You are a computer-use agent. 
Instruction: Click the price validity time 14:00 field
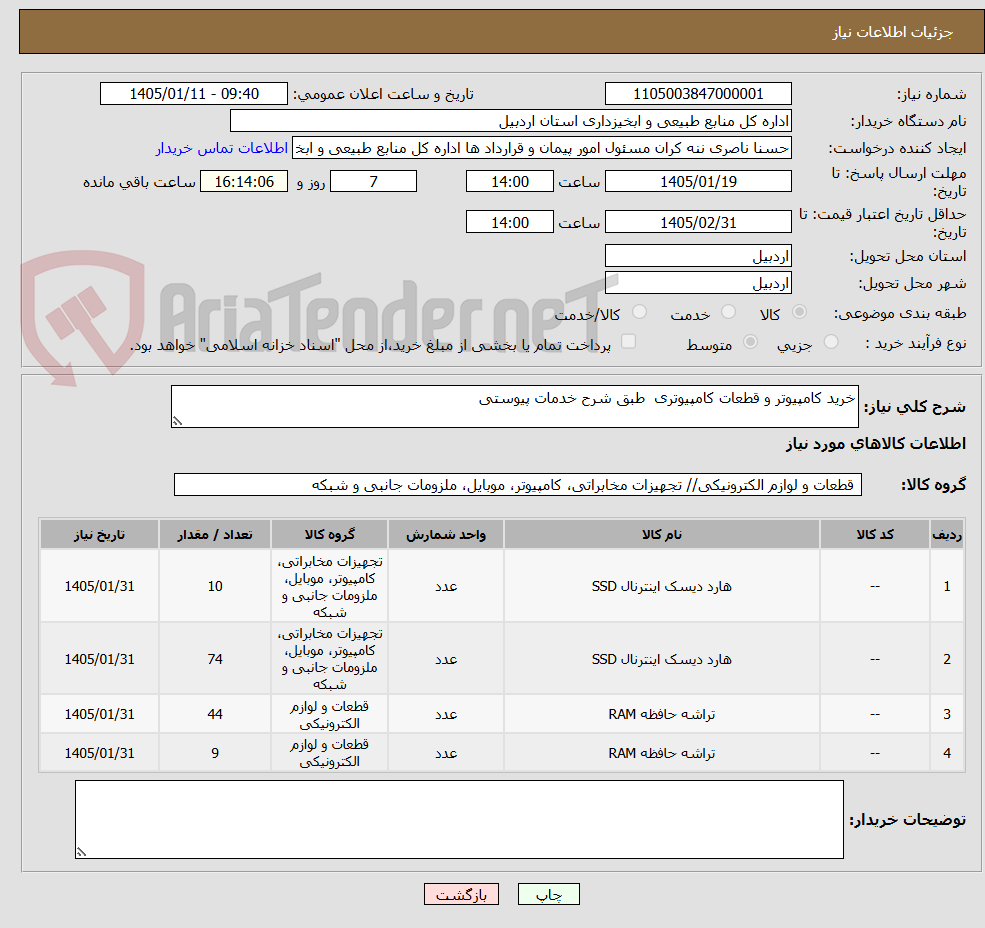[x=509, y=222]
